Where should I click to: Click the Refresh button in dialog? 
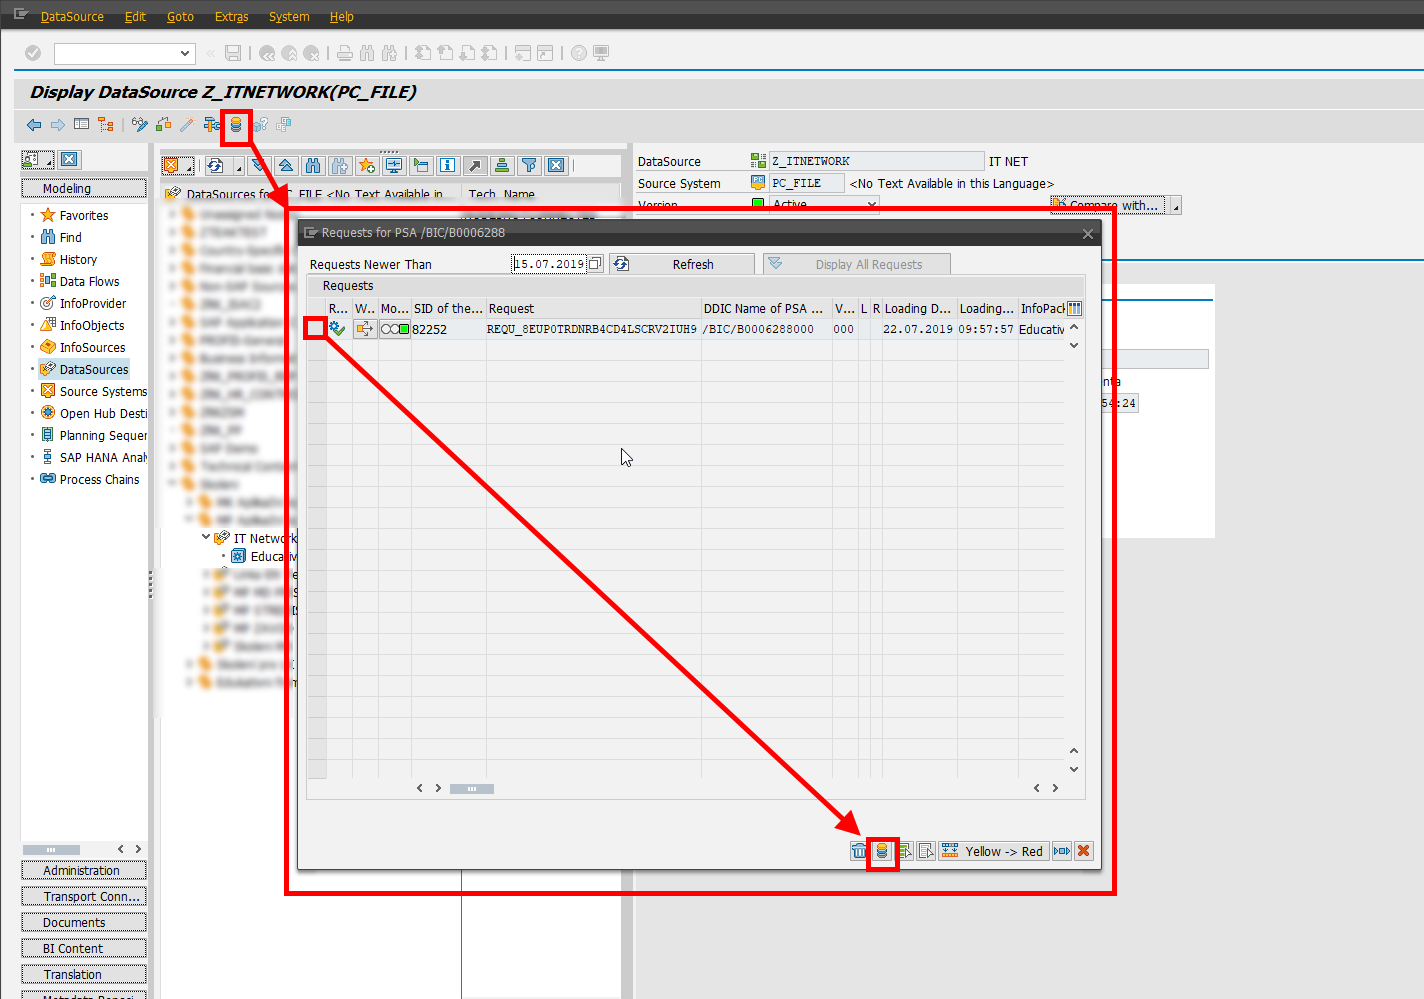pyautogui.click(x=682, y=264)
